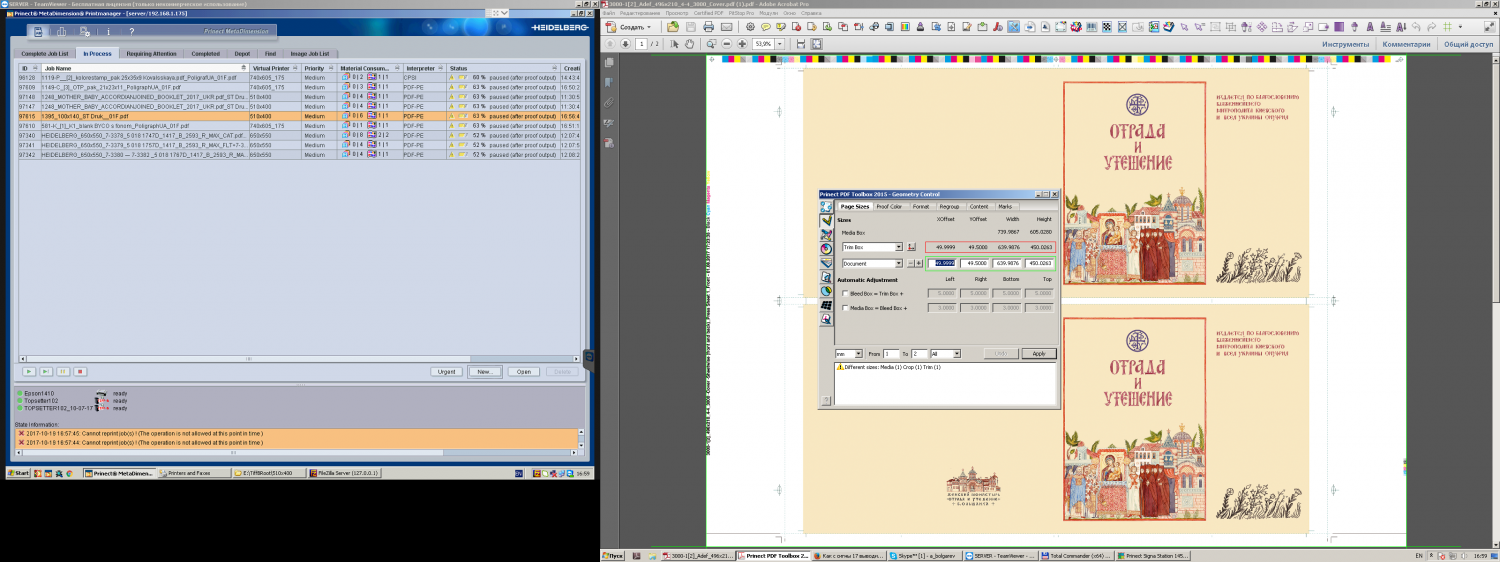Open the page thumbnails panel icon in Acrobat

(x=609, y=64)
